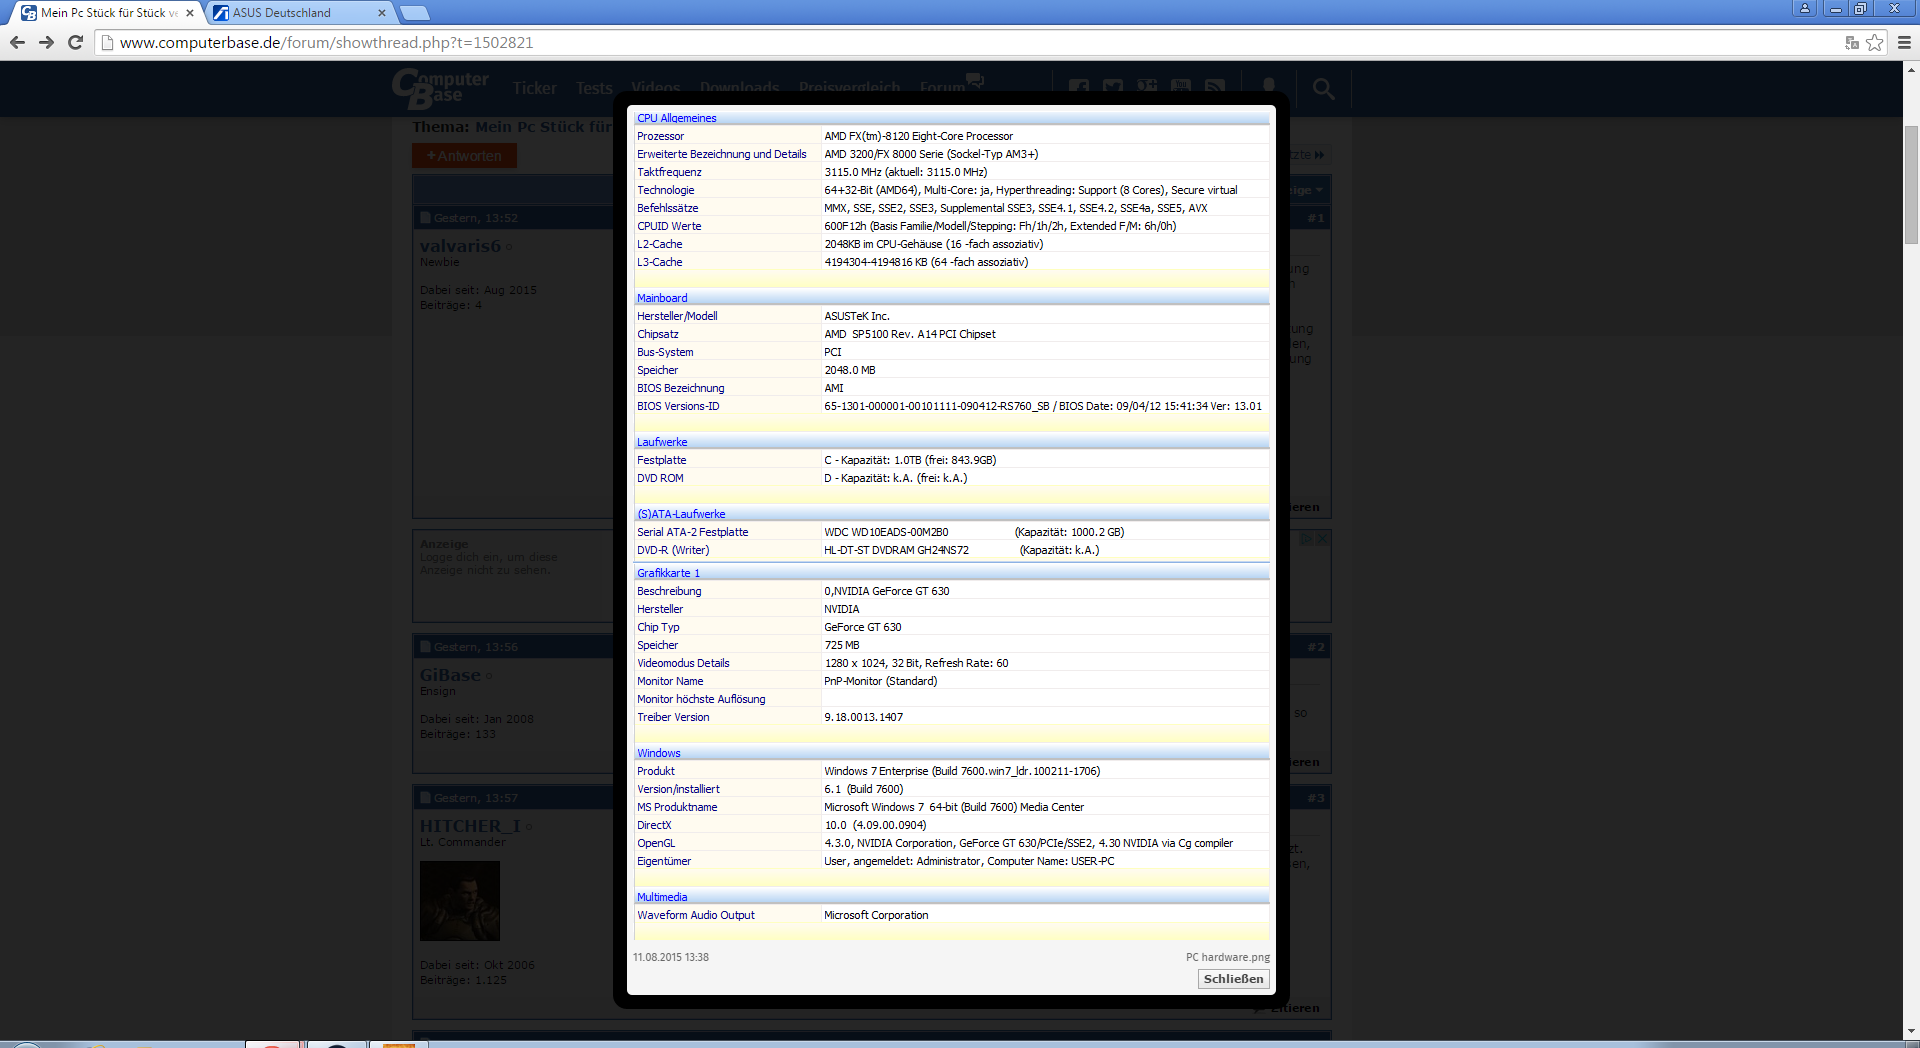Screen dimensions: 1920x1048
Task: Switch to the ASUS Deutschland tab
Action: pyautogui.click(x=298, y=13)
